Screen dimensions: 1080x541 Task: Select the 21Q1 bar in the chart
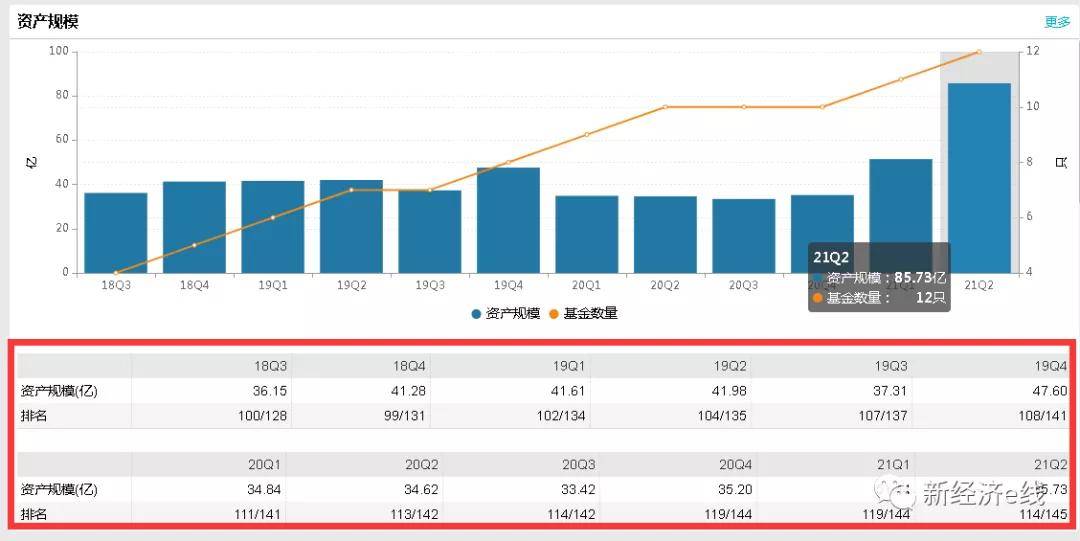click(900, 216)
